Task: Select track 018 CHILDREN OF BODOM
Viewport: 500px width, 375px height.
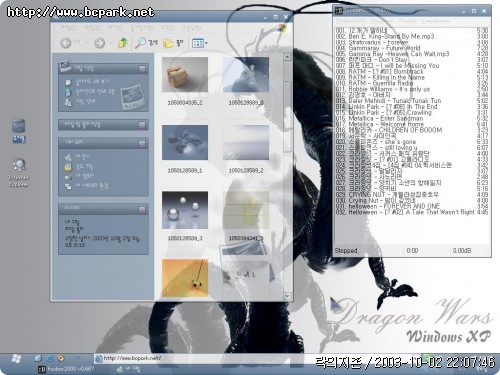Action: 412,130
